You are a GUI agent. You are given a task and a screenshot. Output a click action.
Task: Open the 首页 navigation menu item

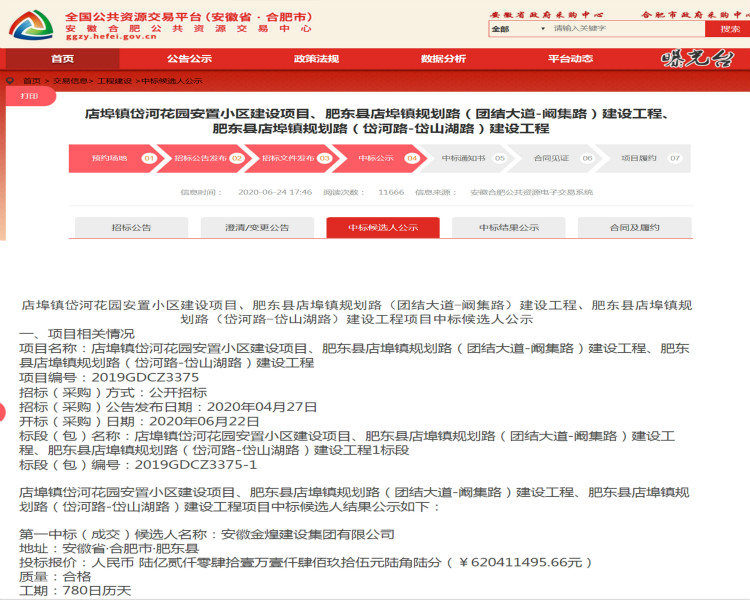(x=62, y=59)
